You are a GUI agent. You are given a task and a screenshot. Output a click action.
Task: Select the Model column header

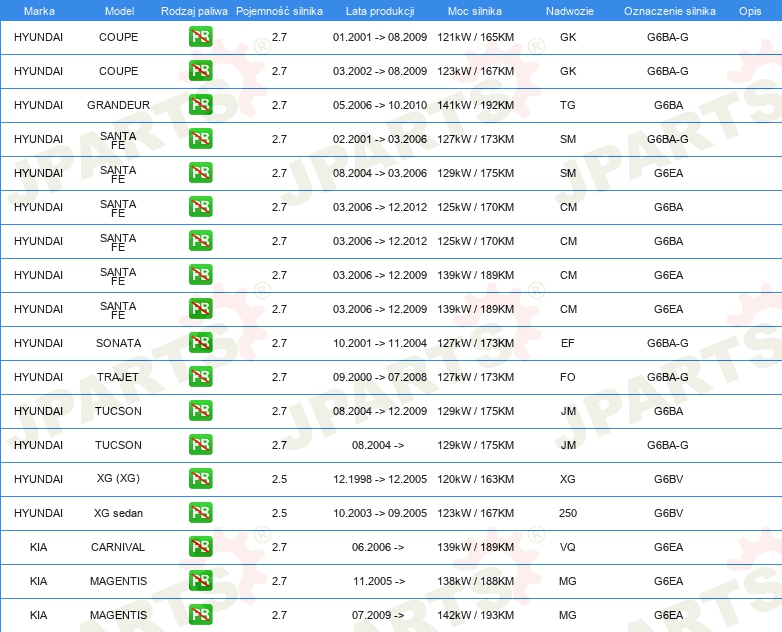[119, 11]
